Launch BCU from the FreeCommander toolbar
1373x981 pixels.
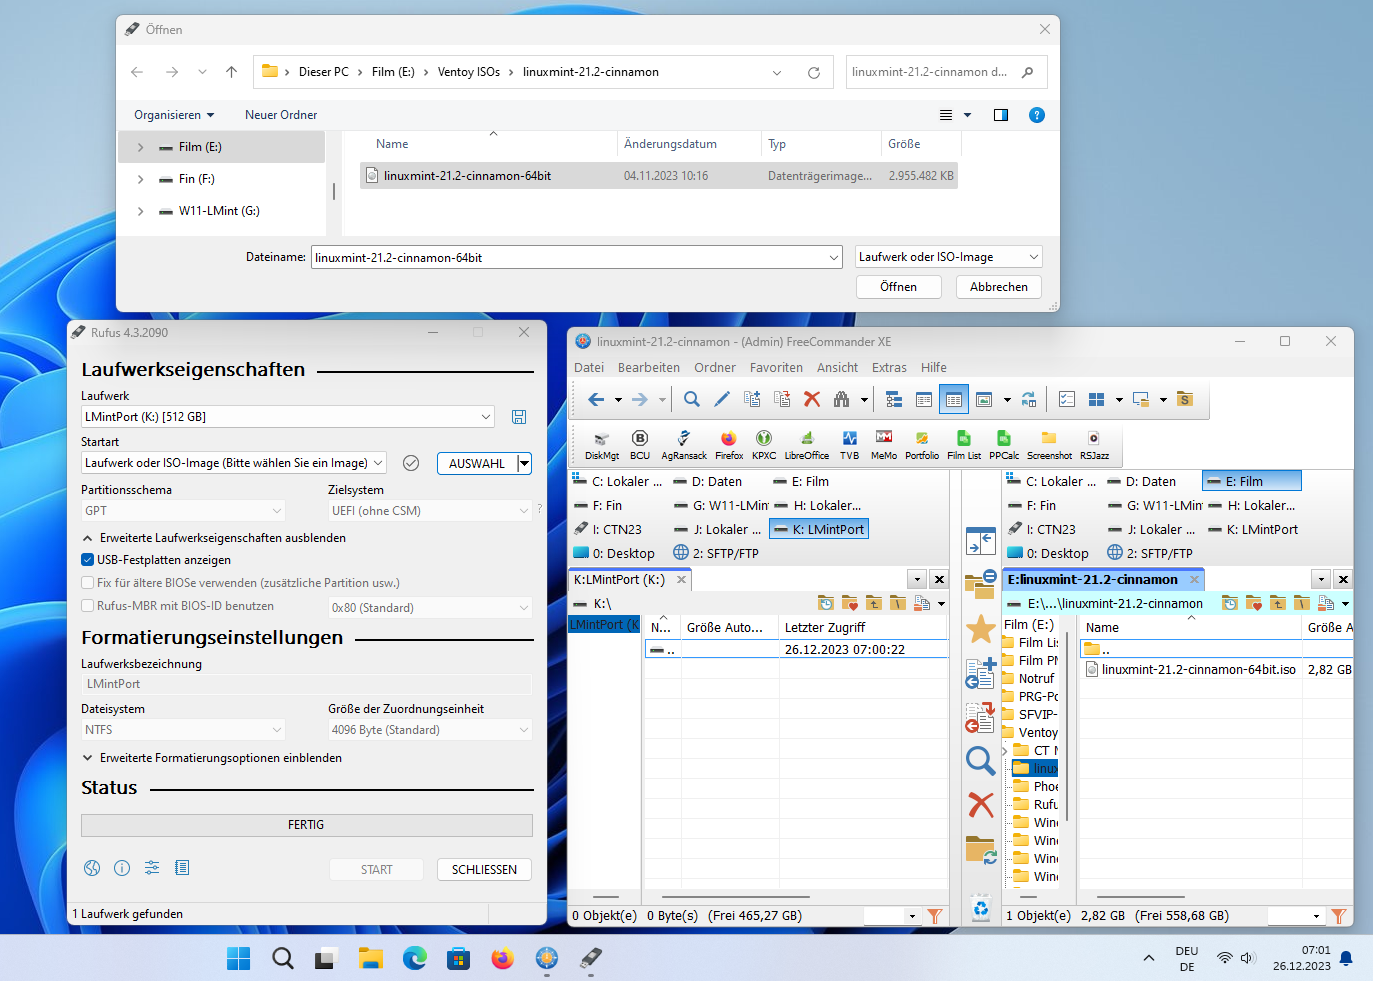tap(640, 445)
